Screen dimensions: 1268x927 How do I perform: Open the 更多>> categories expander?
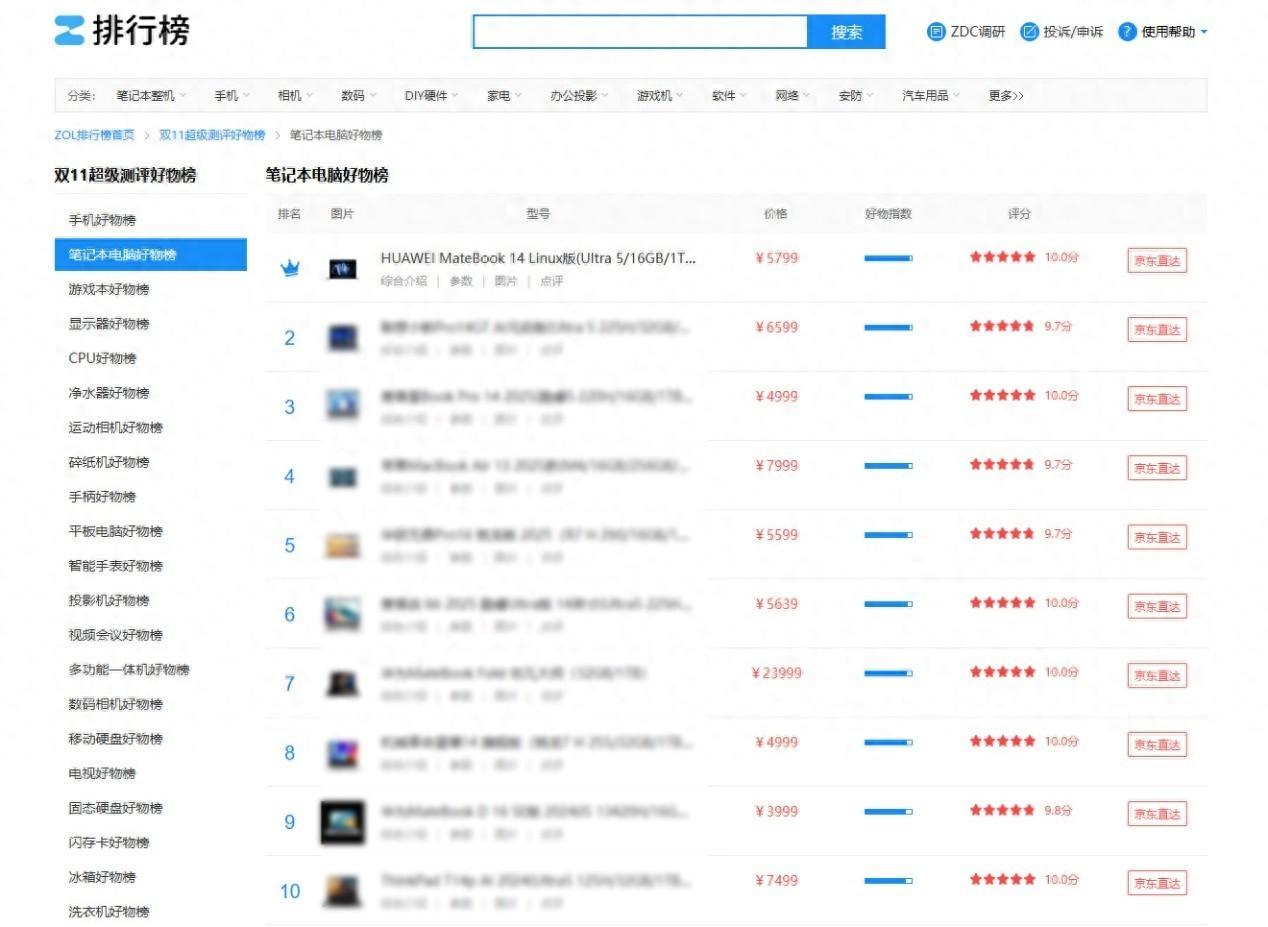coord(1005,96)
